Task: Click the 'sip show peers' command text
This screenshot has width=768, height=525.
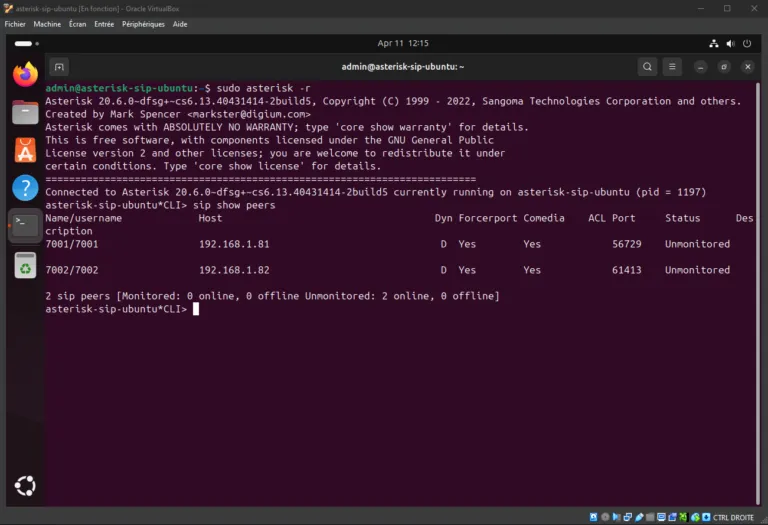Action: (234, 205)
